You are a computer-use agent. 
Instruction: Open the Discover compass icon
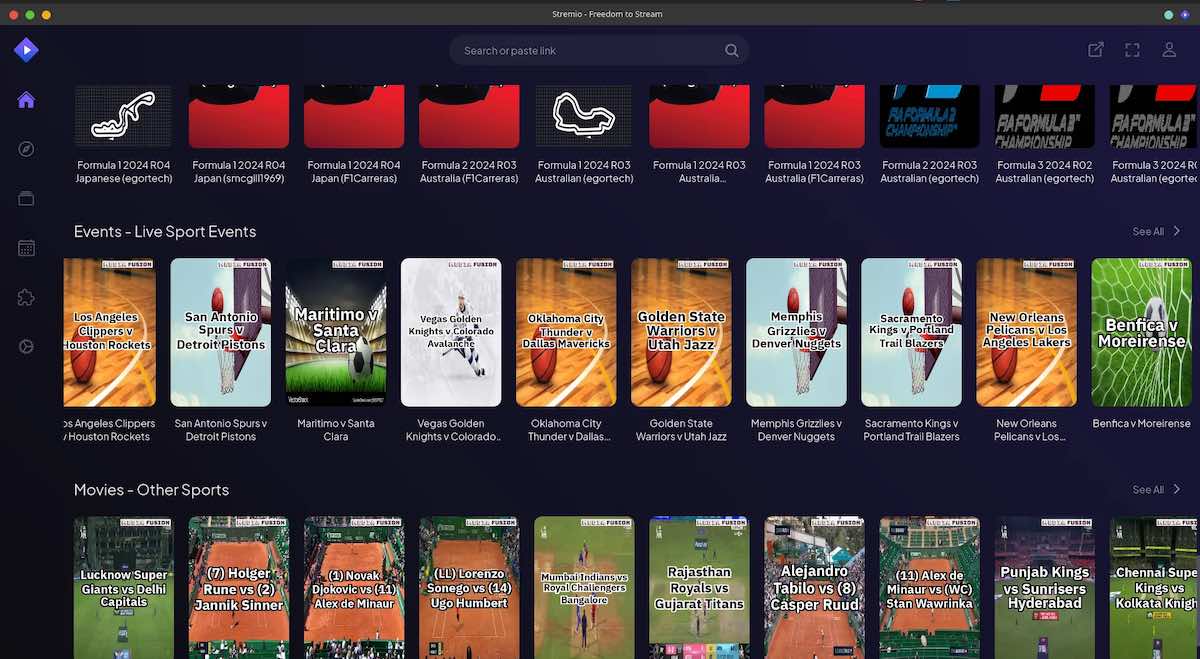click(26, 149)
